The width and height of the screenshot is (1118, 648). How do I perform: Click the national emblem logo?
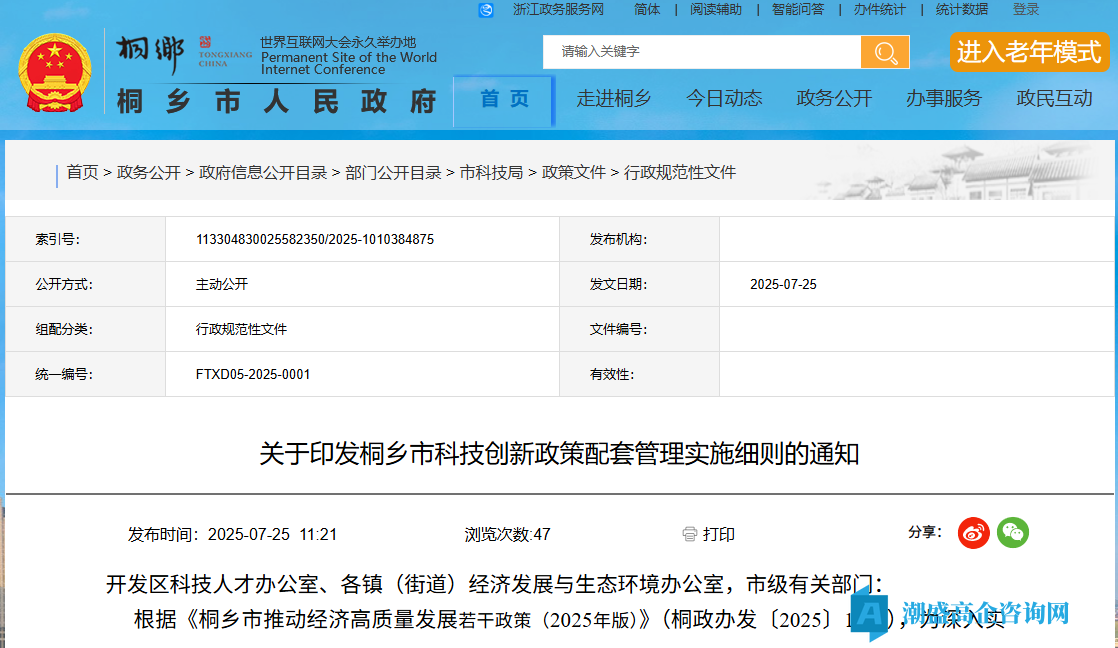click(x=54, y=73)
